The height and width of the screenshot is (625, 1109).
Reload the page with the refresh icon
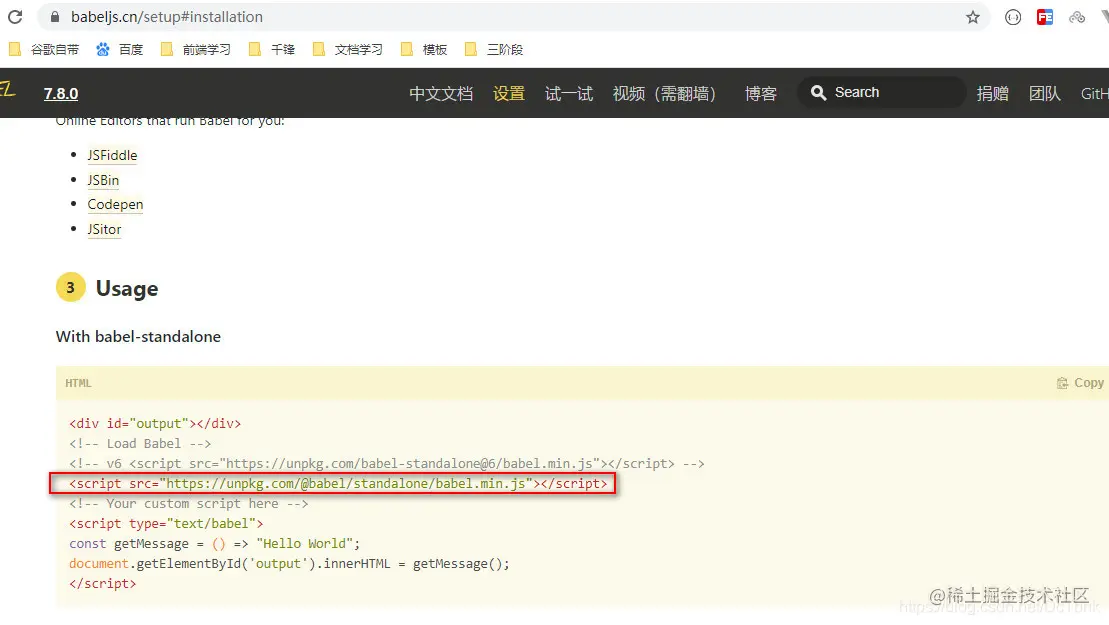(15, 17)
